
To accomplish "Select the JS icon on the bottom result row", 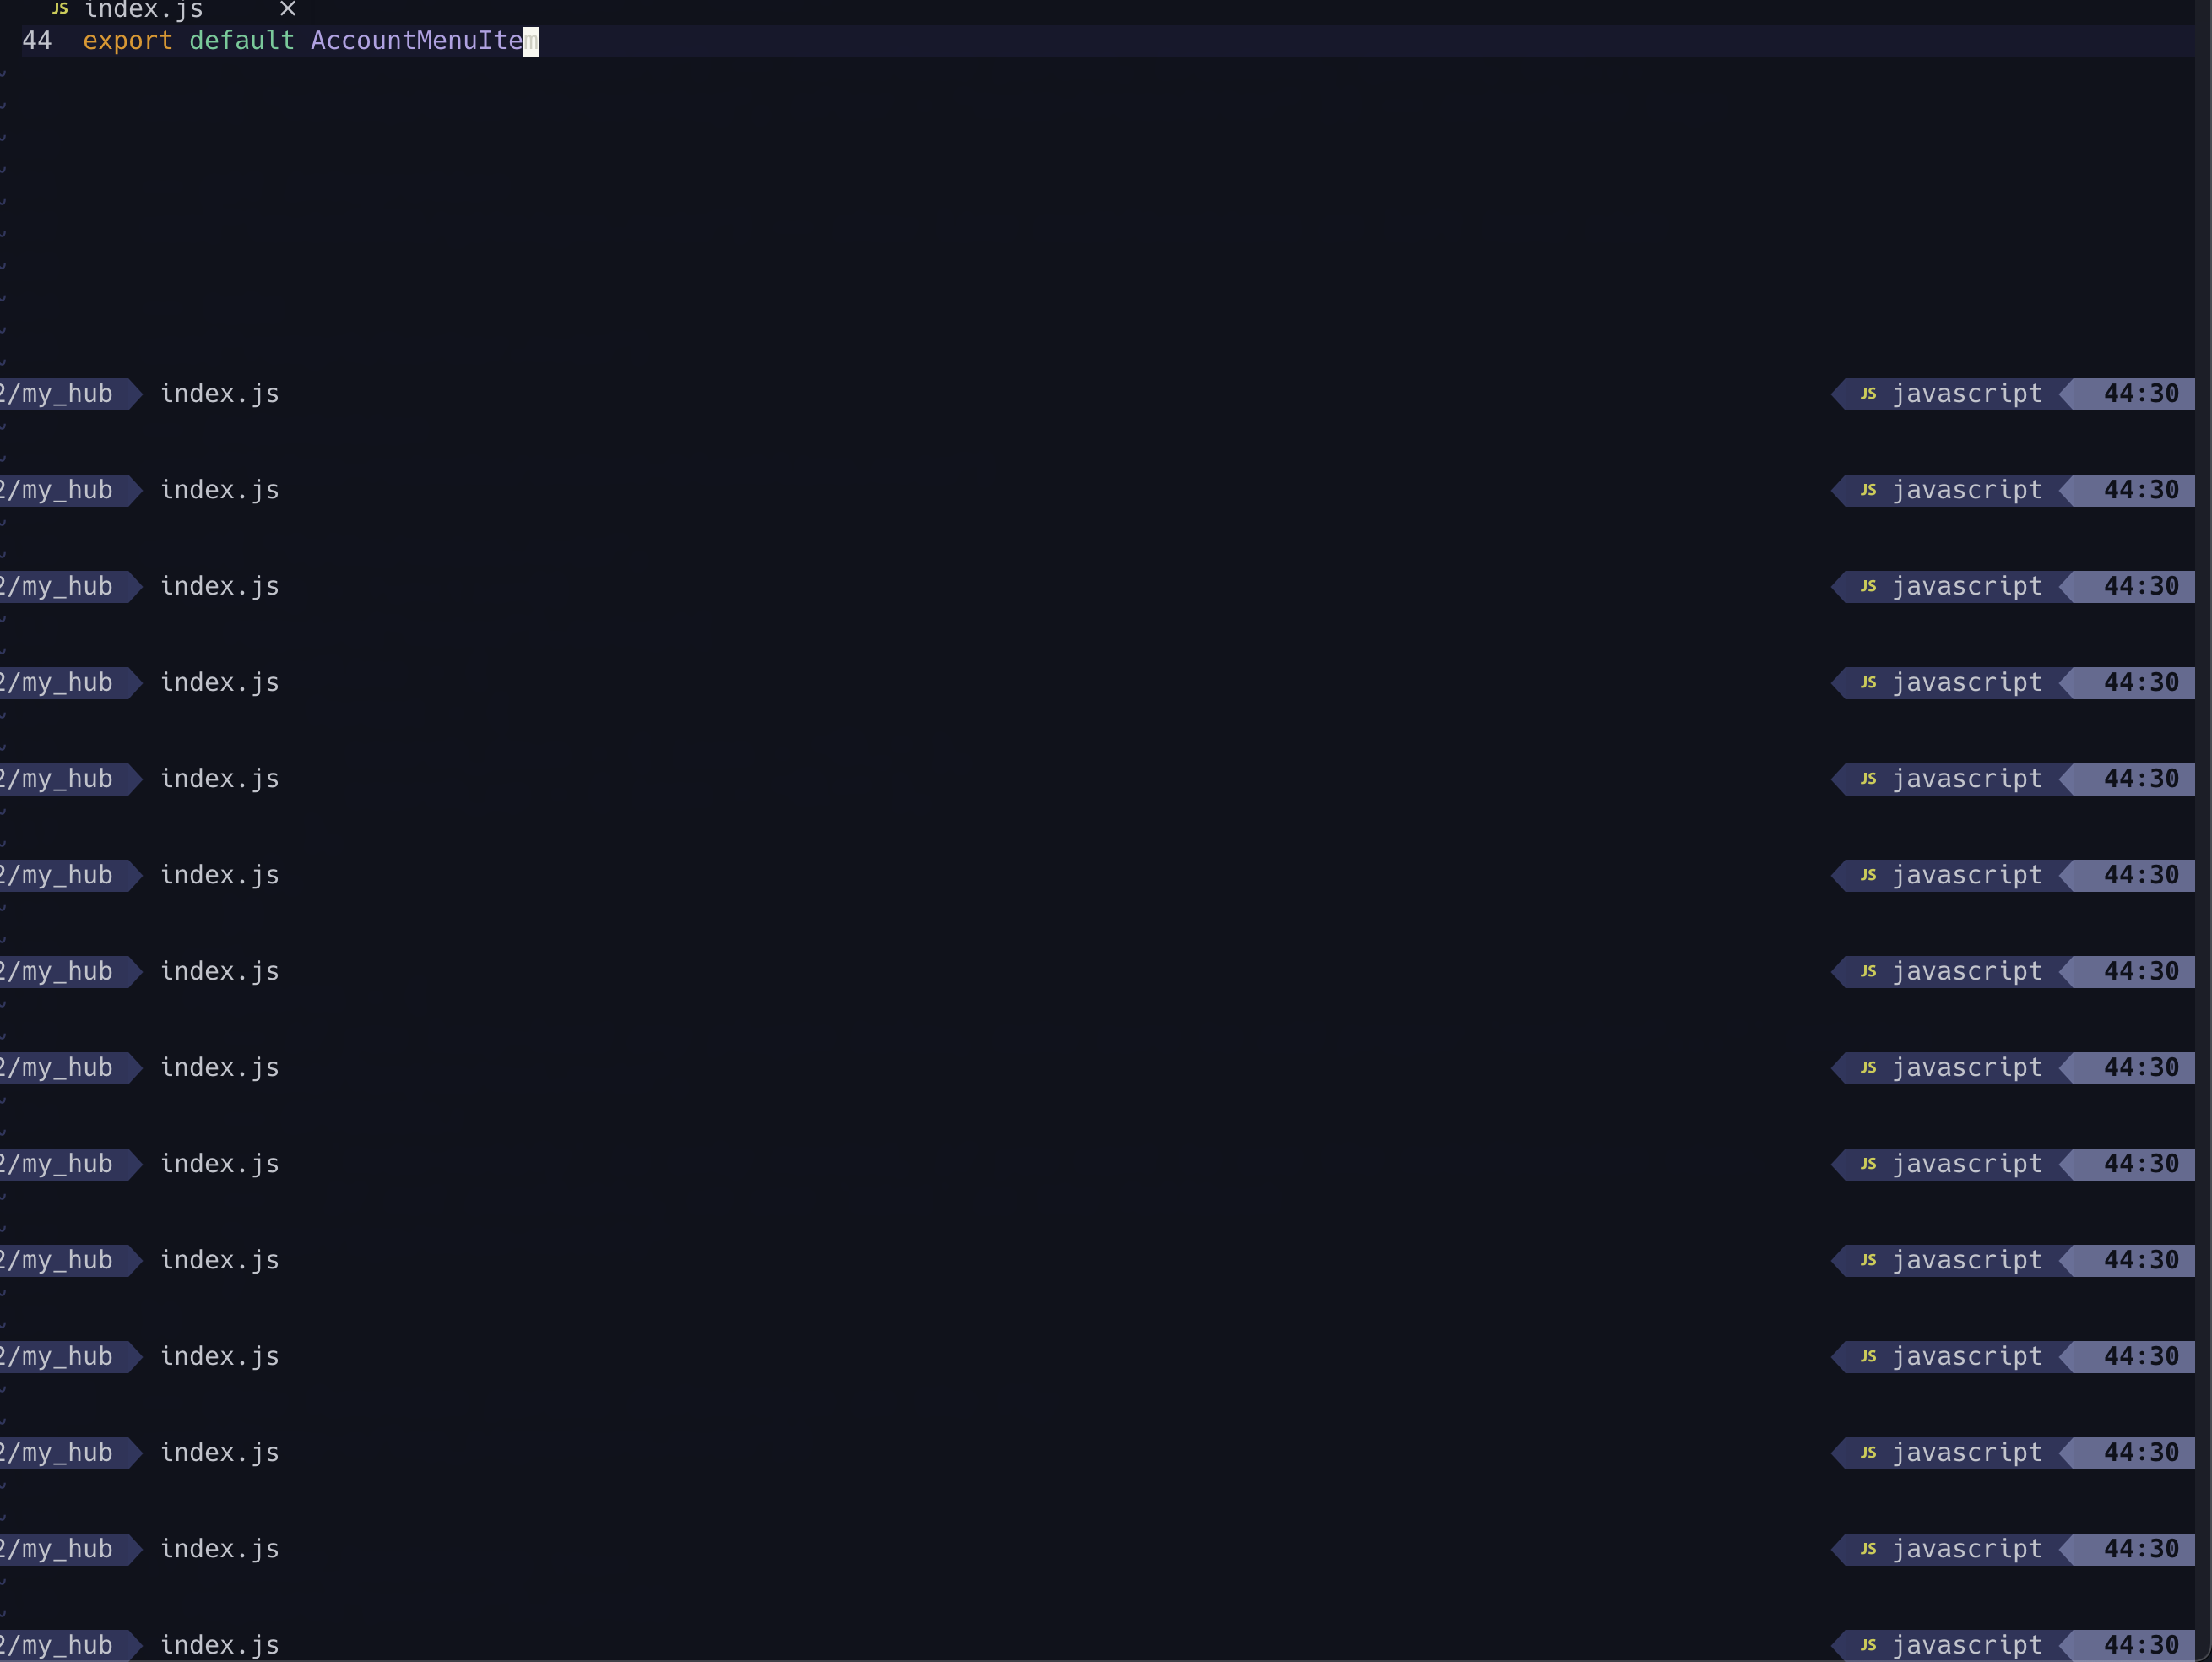I will (x=1868, y=1644).
